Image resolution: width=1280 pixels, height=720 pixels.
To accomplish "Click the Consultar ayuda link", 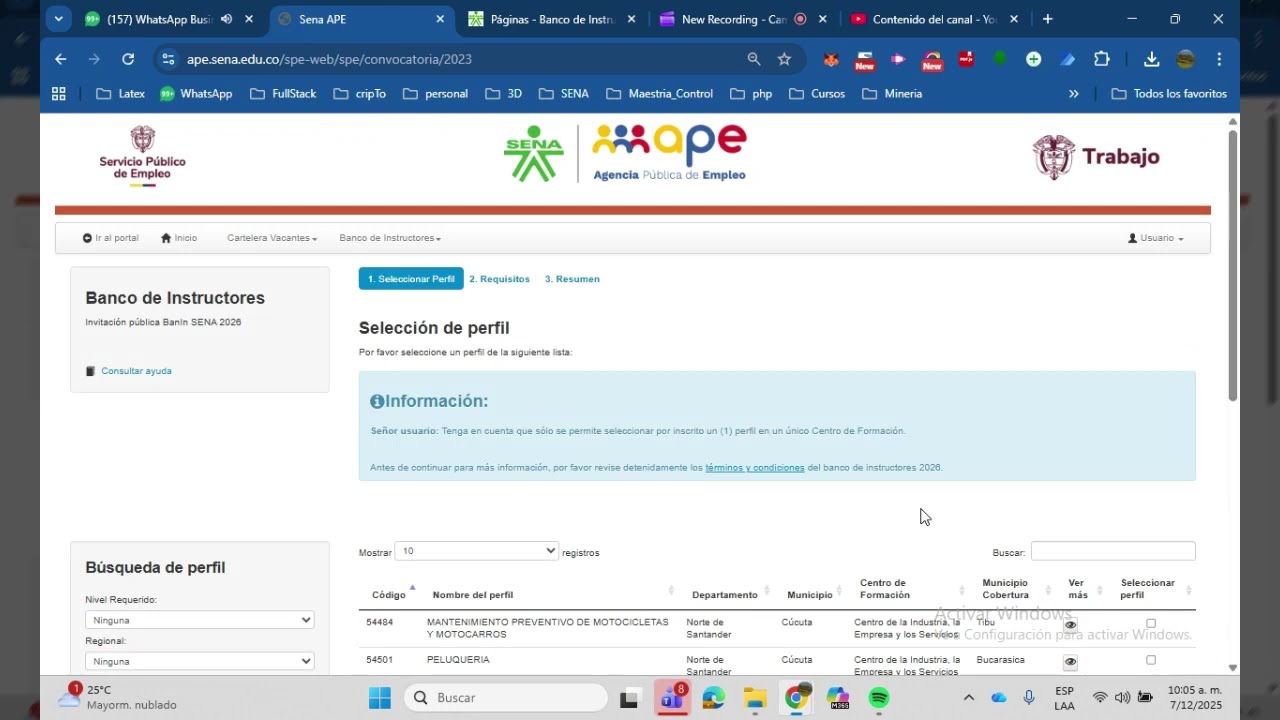I will (136, 371).
